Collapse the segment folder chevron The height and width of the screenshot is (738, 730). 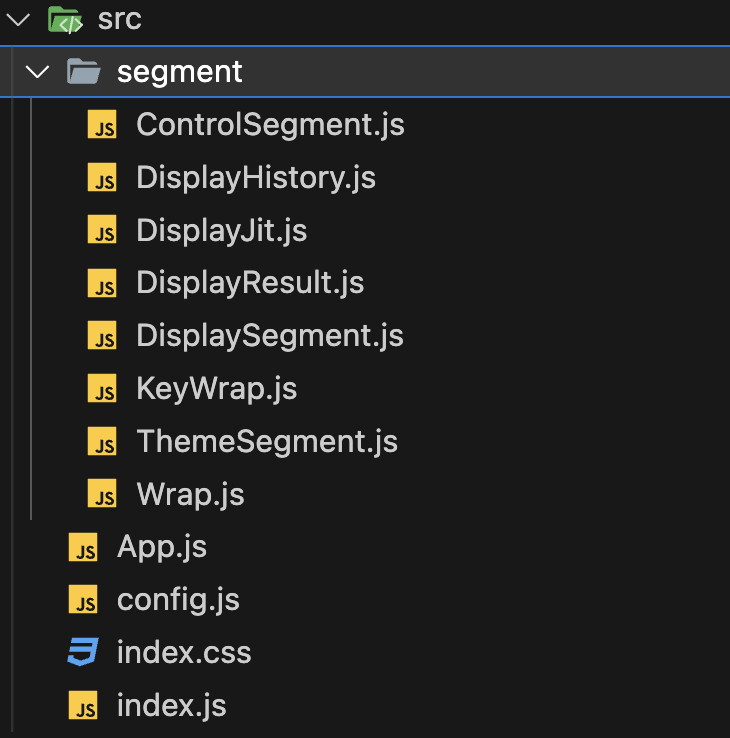click(x=37, y=72)
